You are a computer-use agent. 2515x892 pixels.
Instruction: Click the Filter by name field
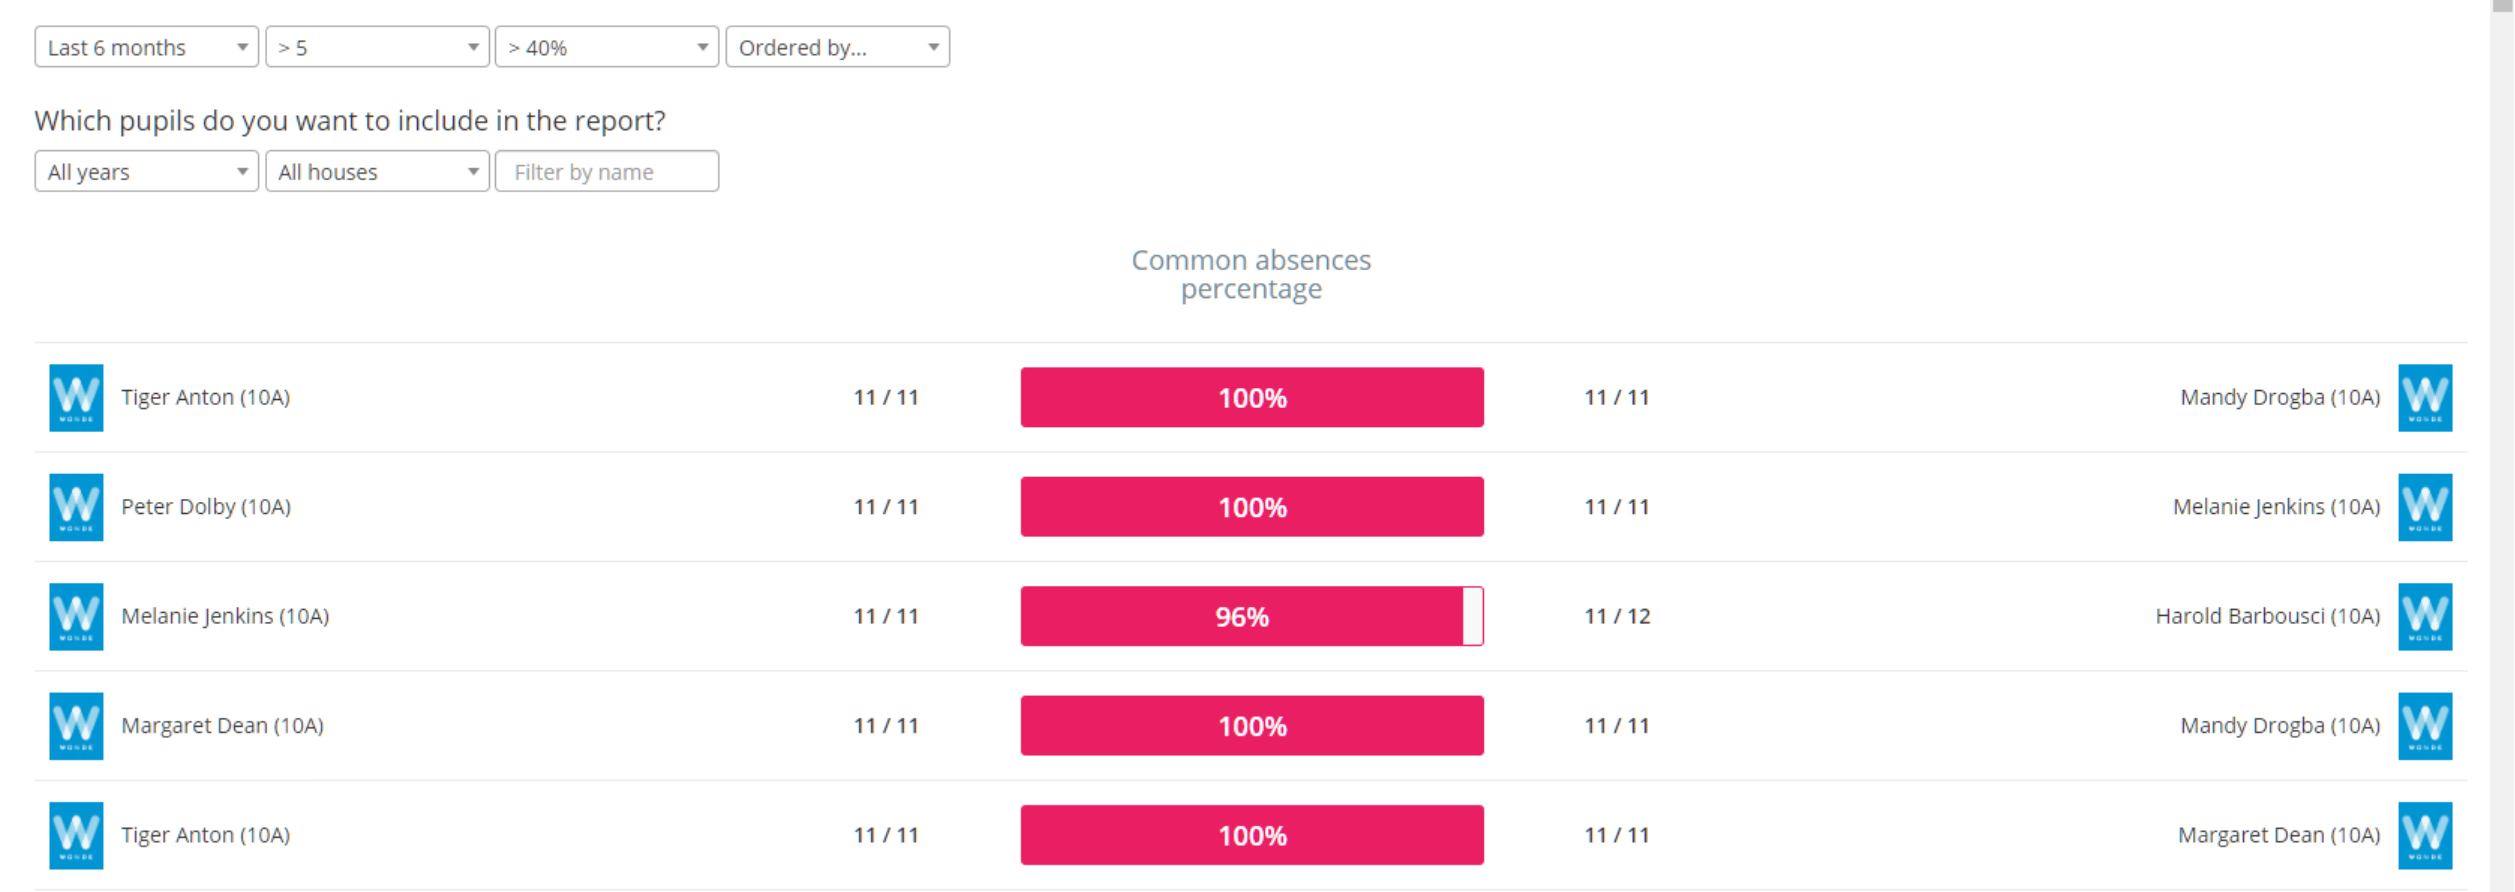606,171
